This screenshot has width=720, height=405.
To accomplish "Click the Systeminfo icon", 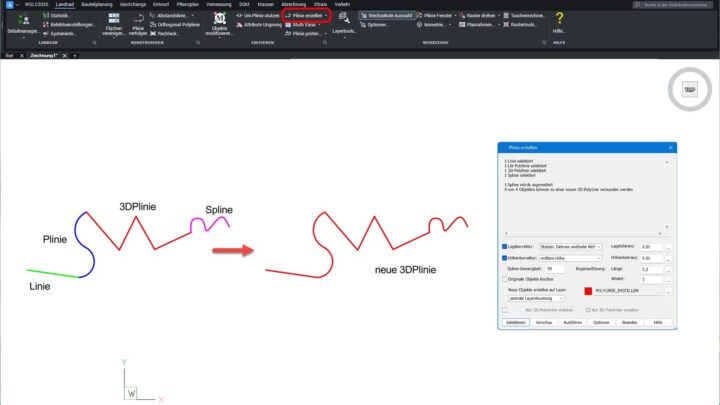I will [x=46, y=34].
